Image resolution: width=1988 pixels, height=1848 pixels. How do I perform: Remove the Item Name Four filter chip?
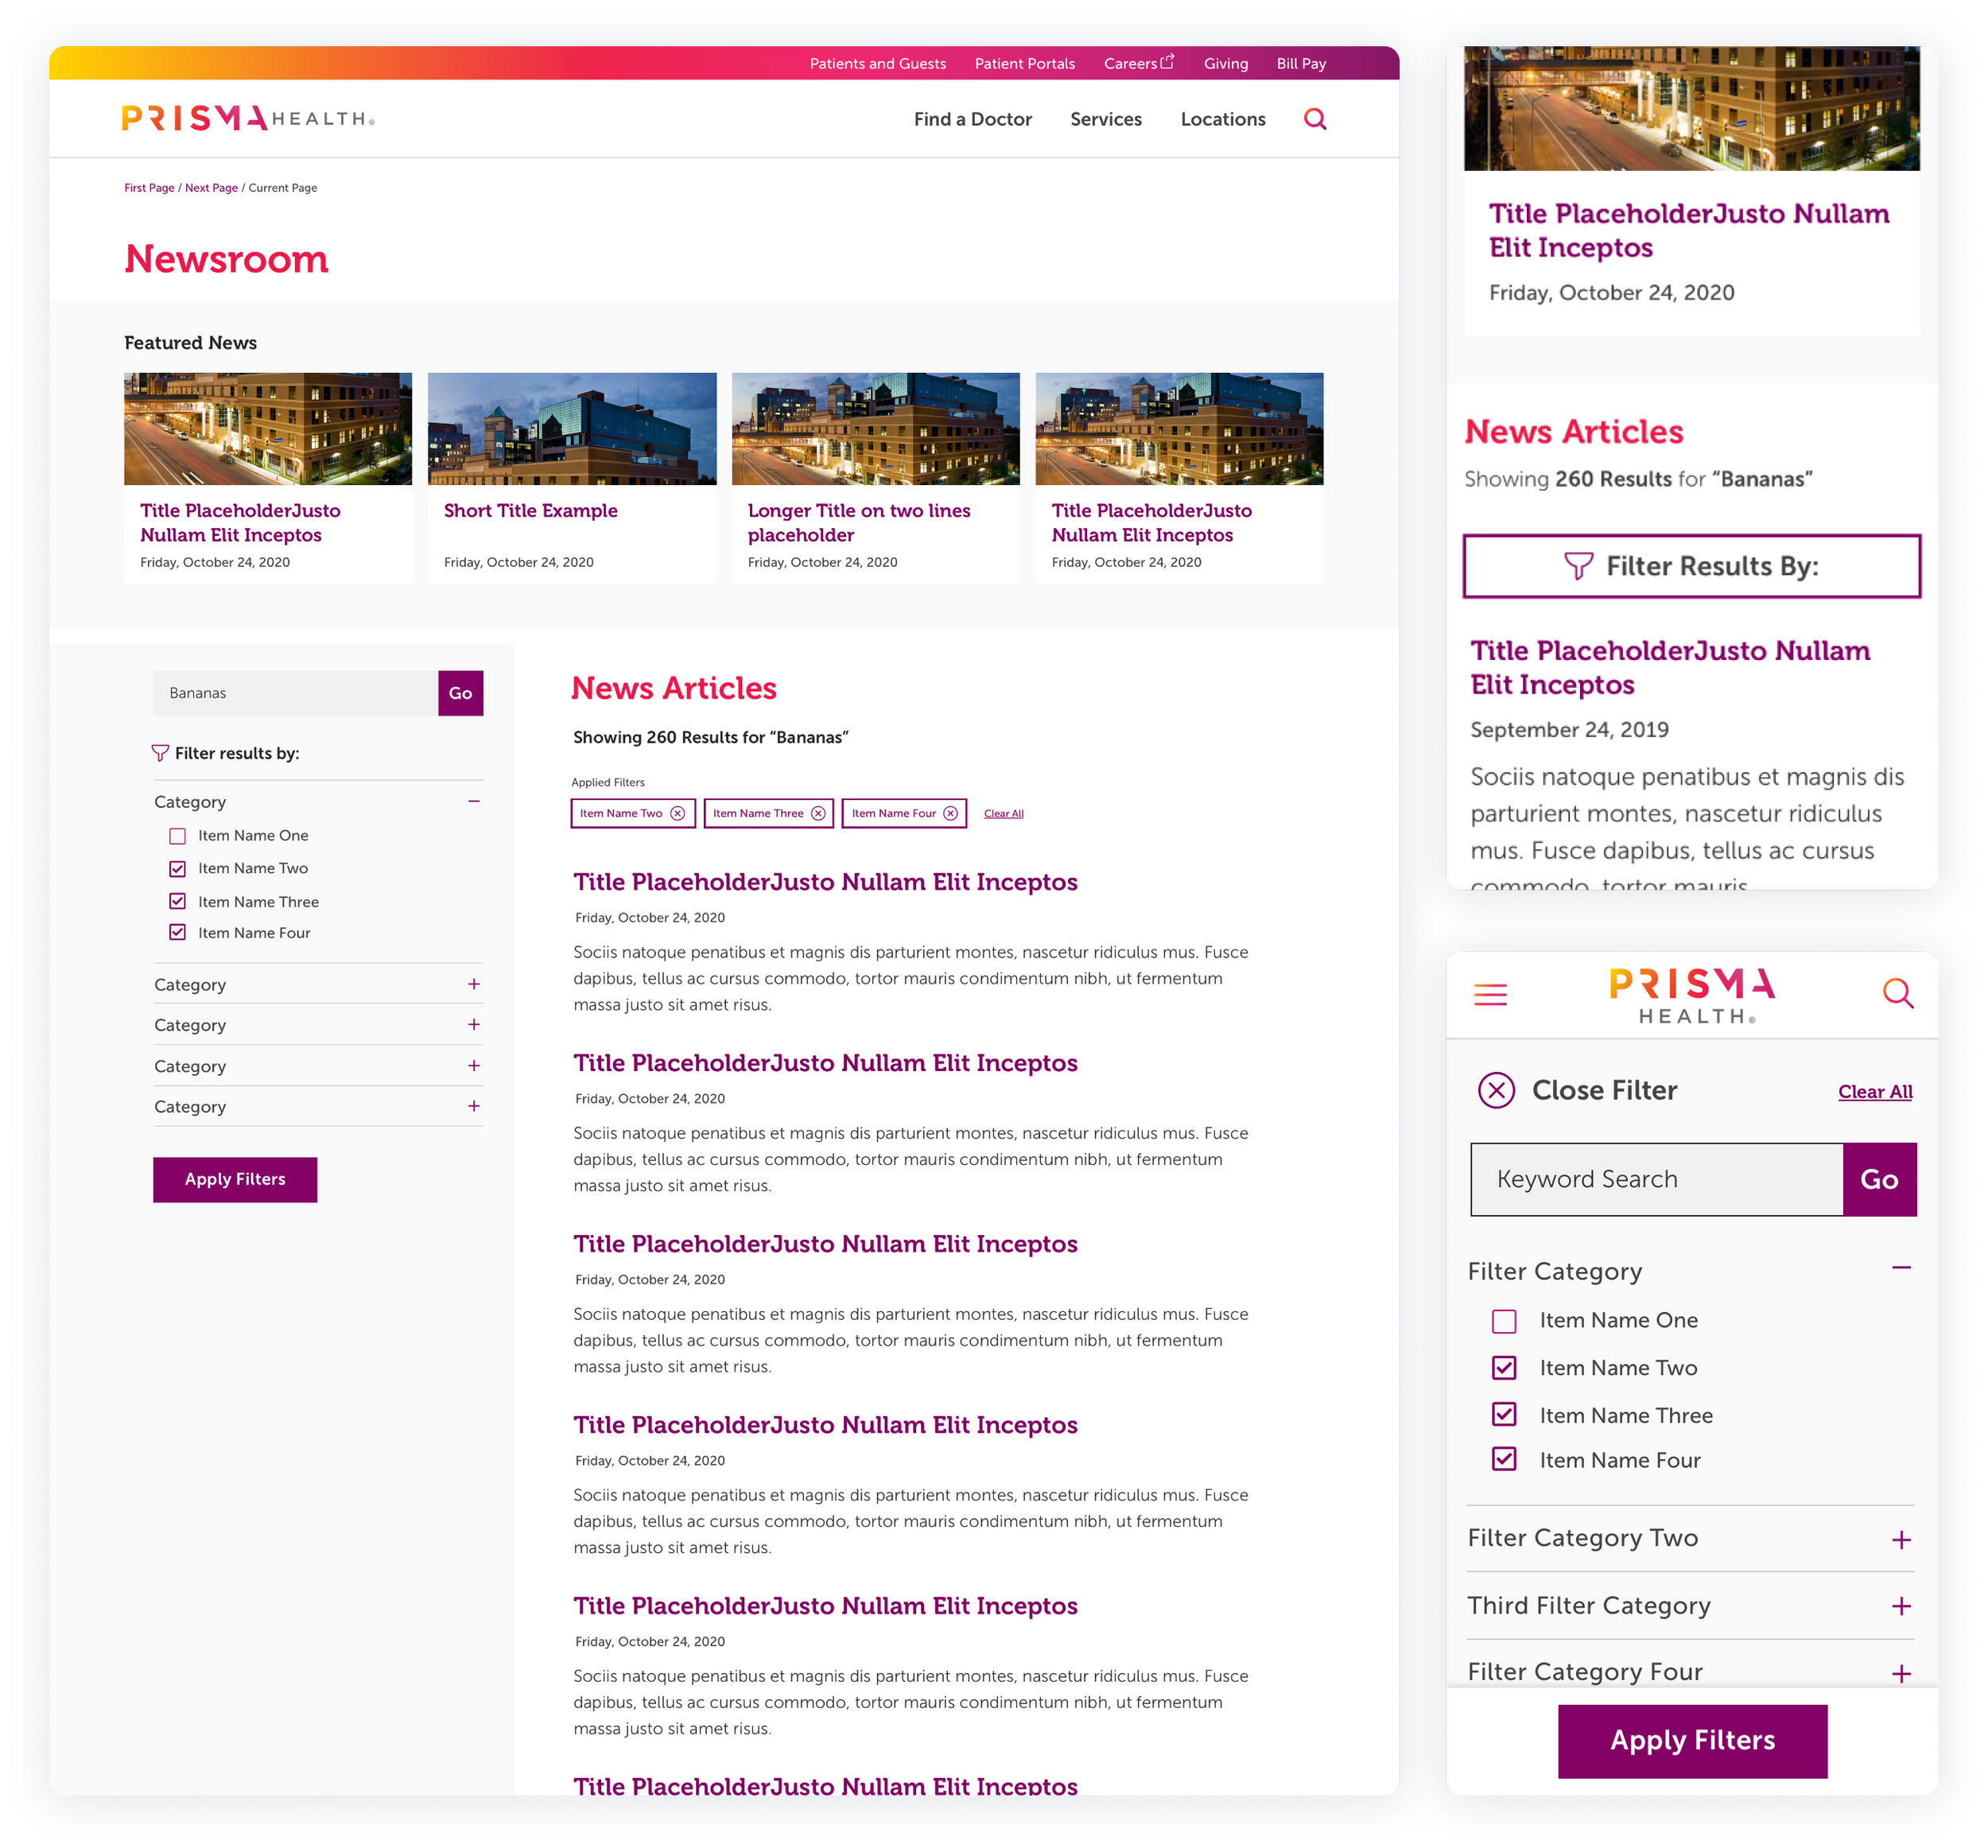click(950, 813)
